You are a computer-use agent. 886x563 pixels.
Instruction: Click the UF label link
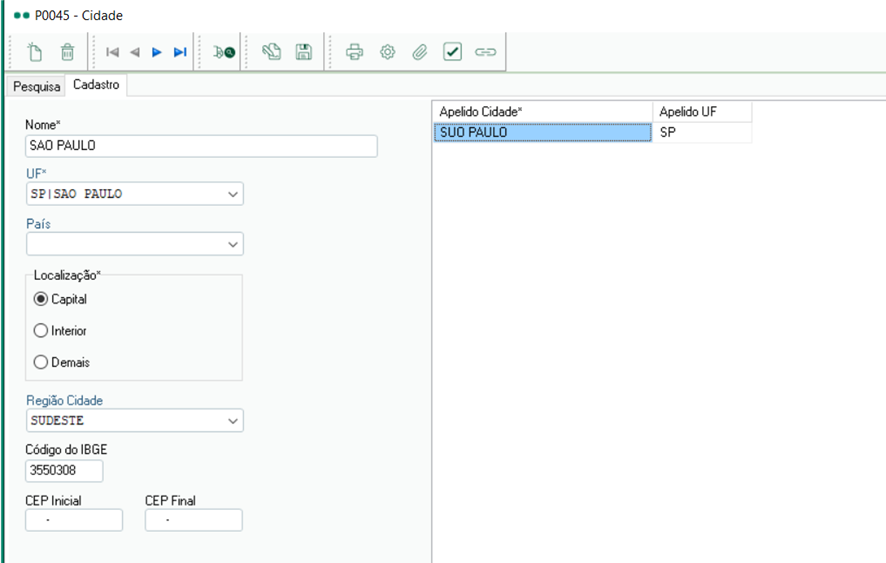(x=36, y=174)
